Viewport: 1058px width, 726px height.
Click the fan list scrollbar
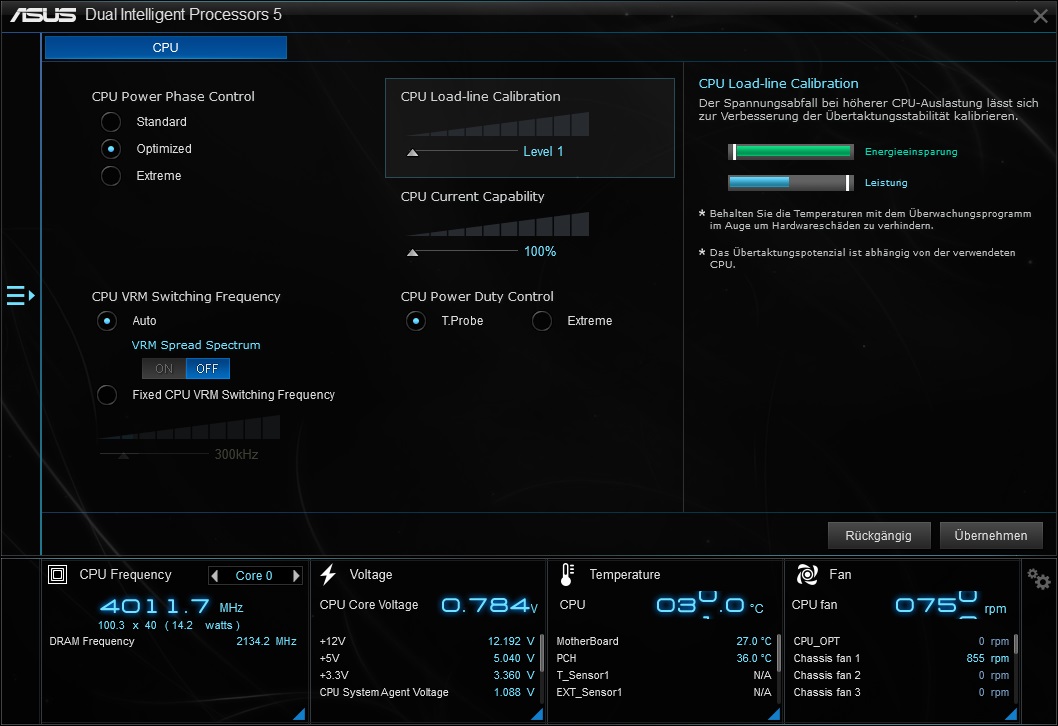[x=1015, y=646]
